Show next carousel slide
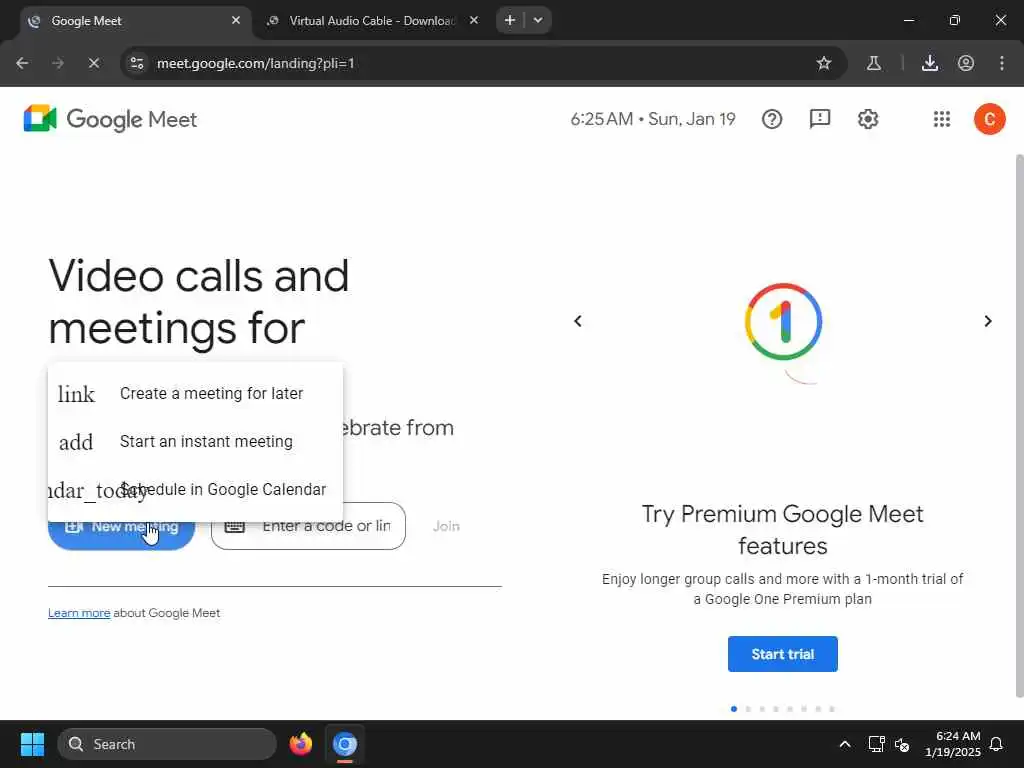Image resolution: width=1024 pixels, height=768 pixels. tap(988, 321)
